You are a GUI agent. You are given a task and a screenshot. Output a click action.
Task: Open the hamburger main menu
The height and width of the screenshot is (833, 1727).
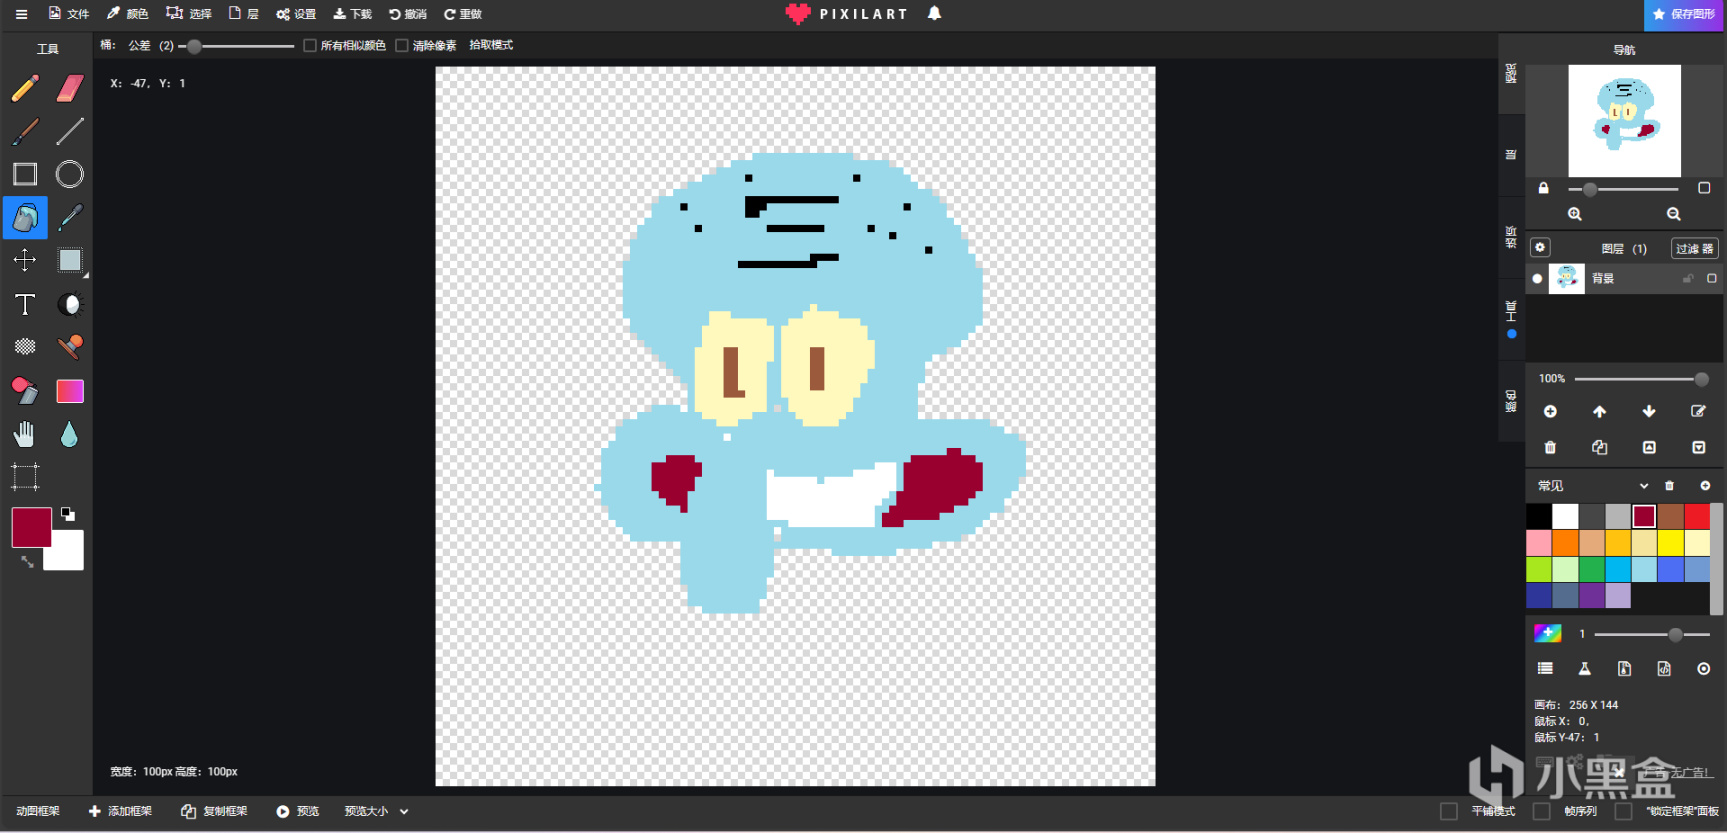21,14
